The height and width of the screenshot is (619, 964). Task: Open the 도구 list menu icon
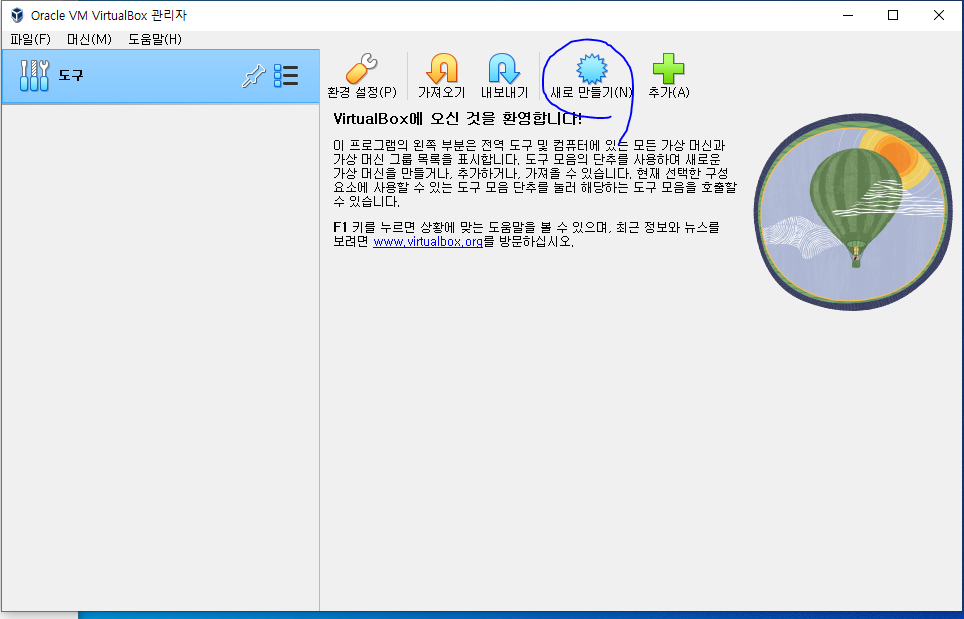[x=286, y=76]
